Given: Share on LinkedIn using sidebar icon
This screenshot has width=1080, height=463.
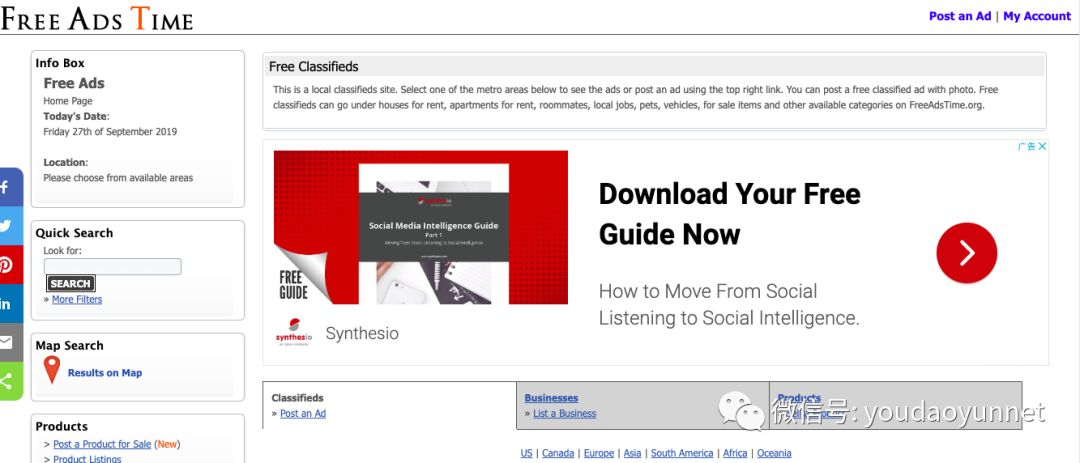Looking at the screenshot, I should pos(6,304).
